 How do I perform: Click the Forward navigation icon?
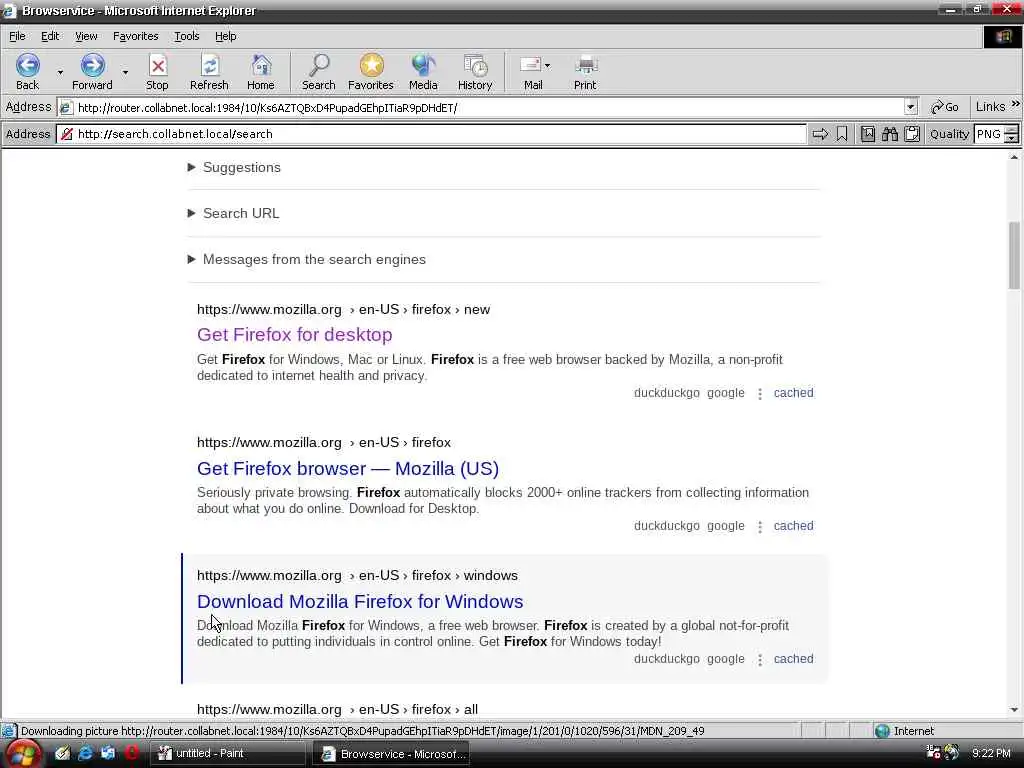click(92, 66)
